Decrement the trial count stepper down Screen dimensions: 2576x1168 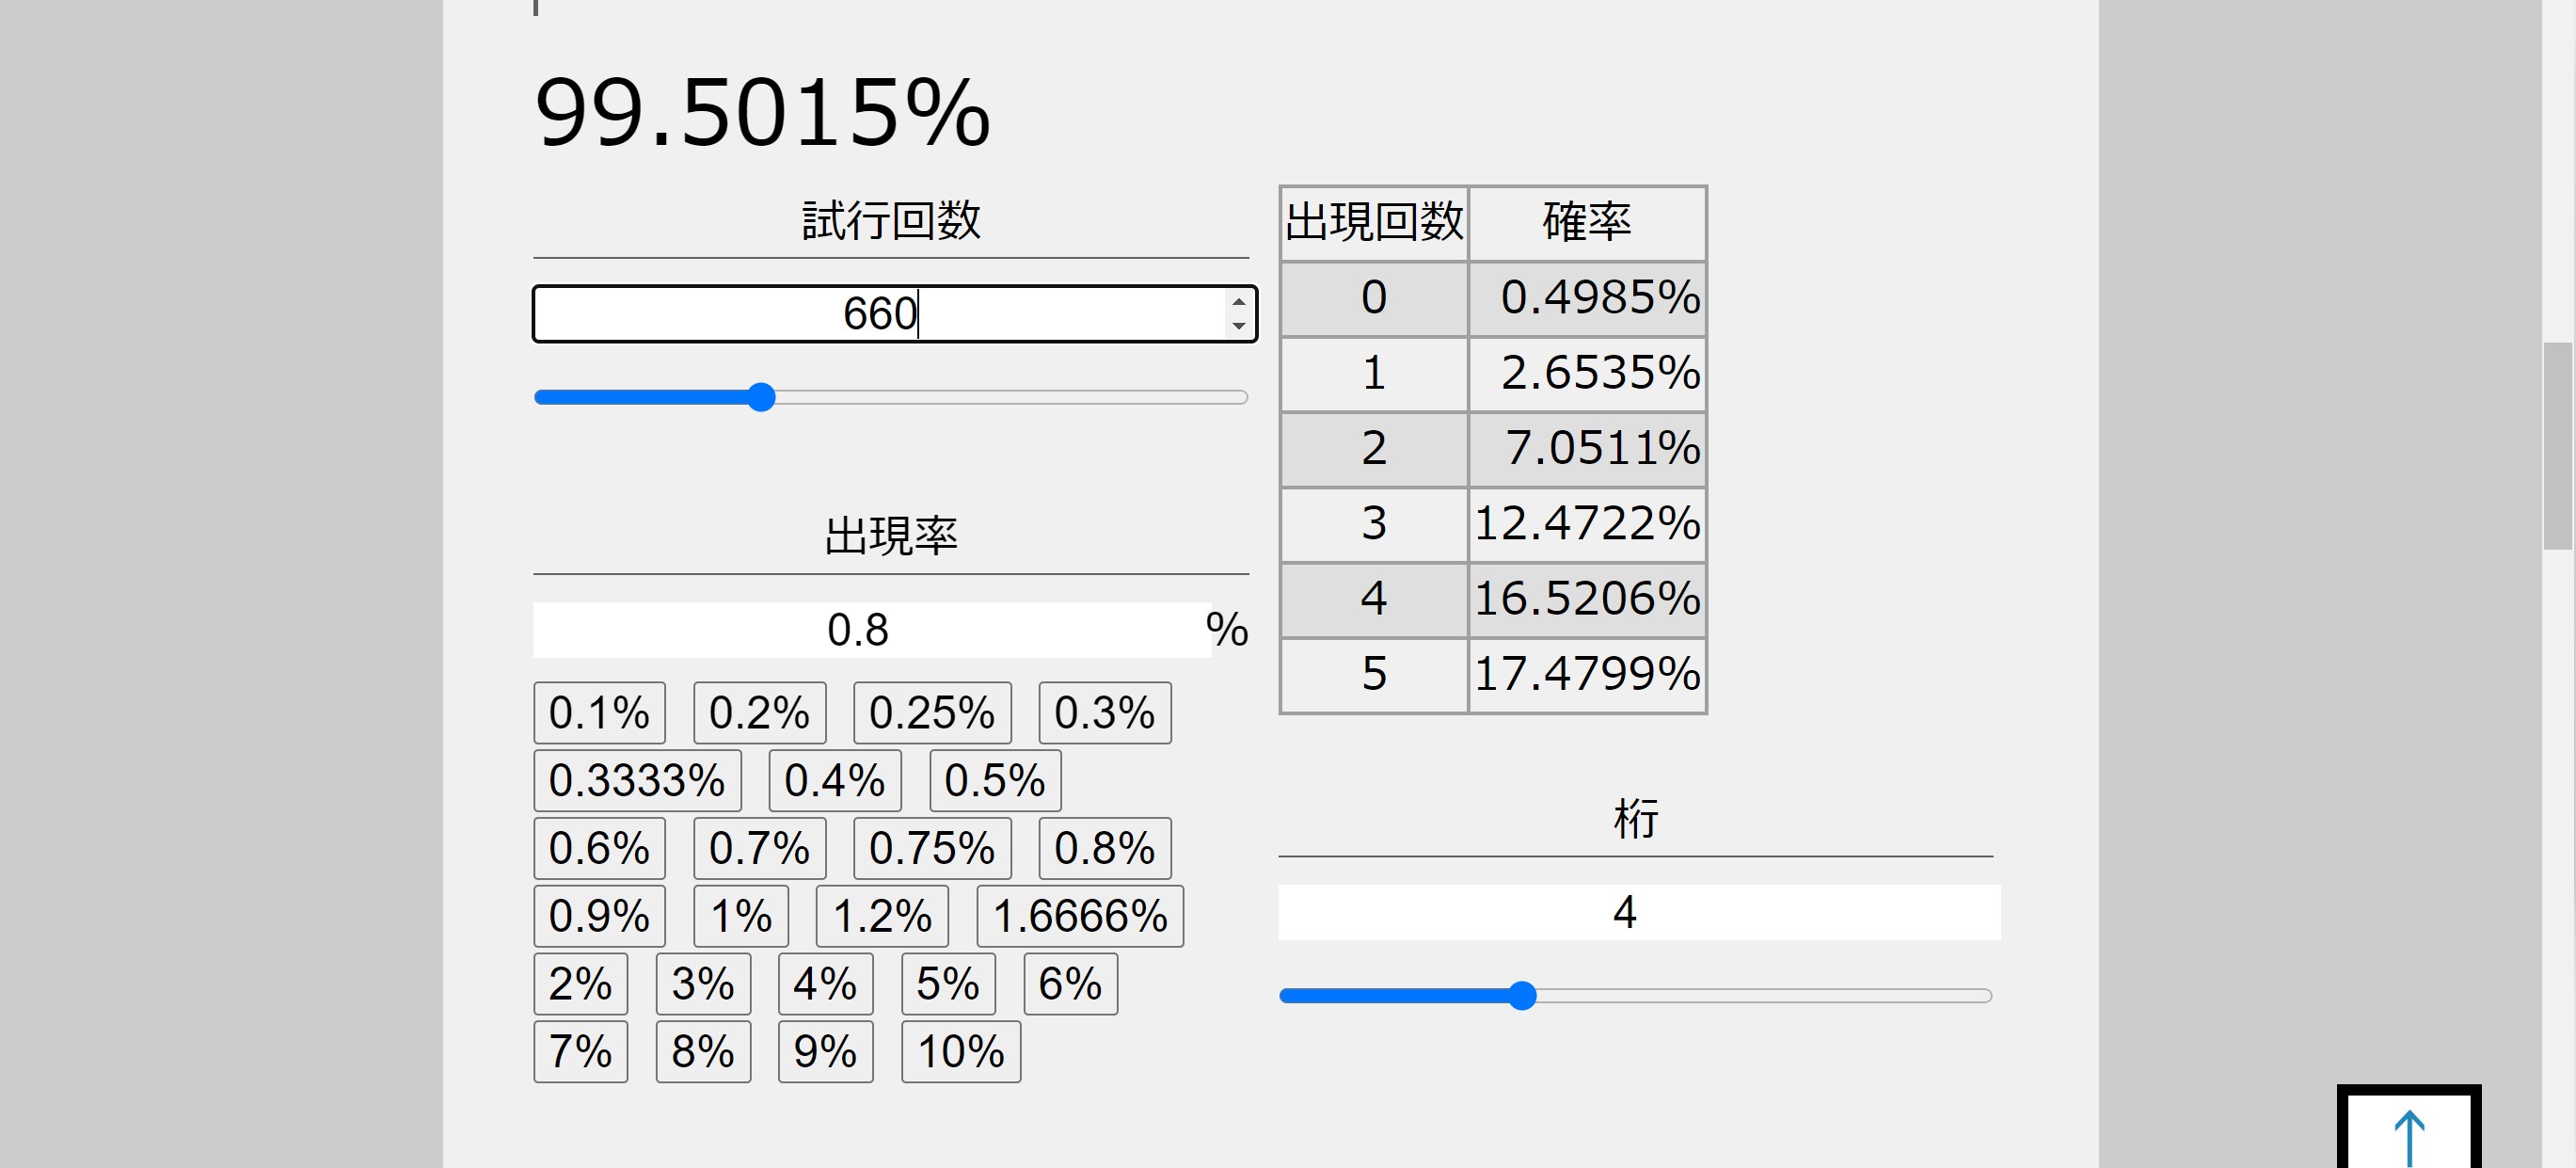[x=1238, y=326]
